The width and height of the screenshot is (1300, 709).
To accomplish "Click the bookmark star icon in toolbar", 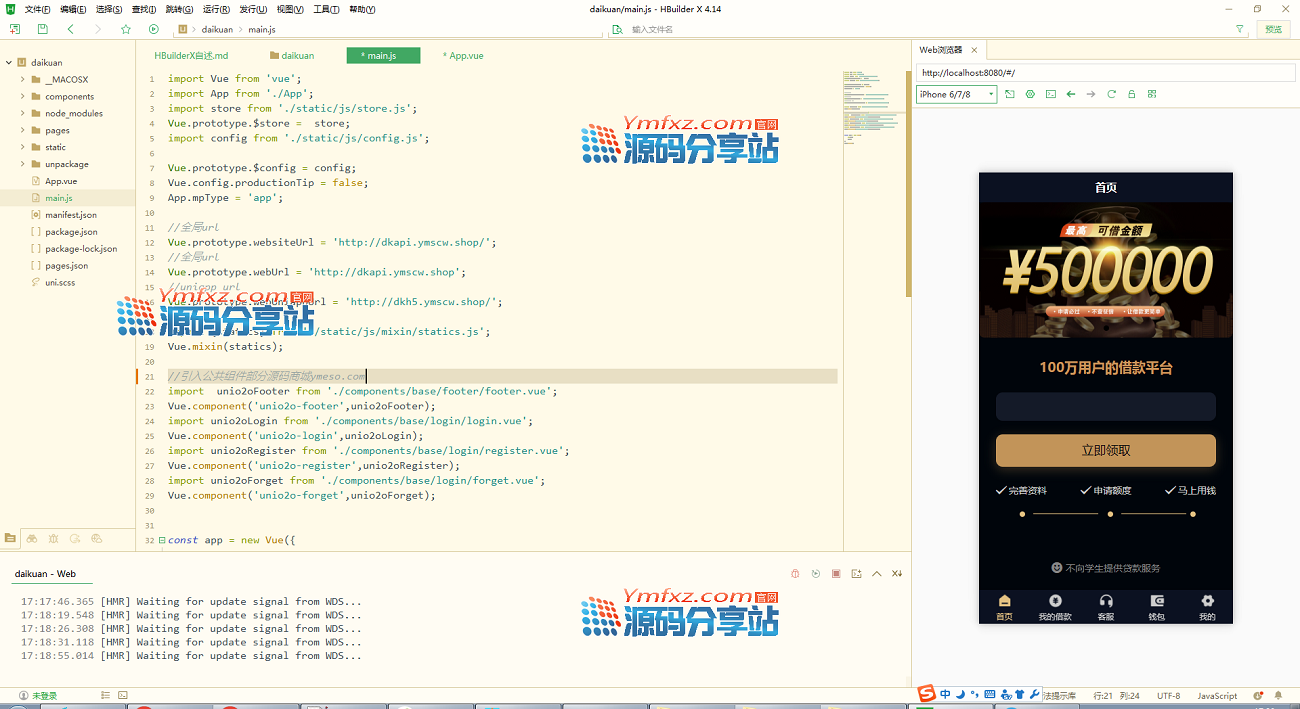I will coord(126,29).
